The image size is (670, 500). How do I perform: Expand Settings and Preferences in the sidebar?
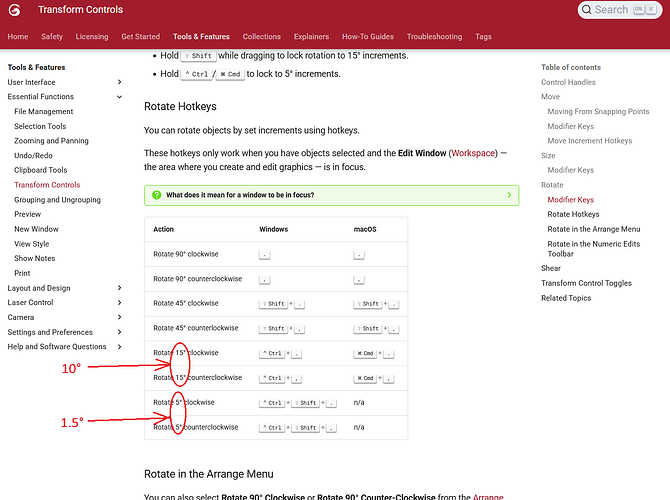120,332
